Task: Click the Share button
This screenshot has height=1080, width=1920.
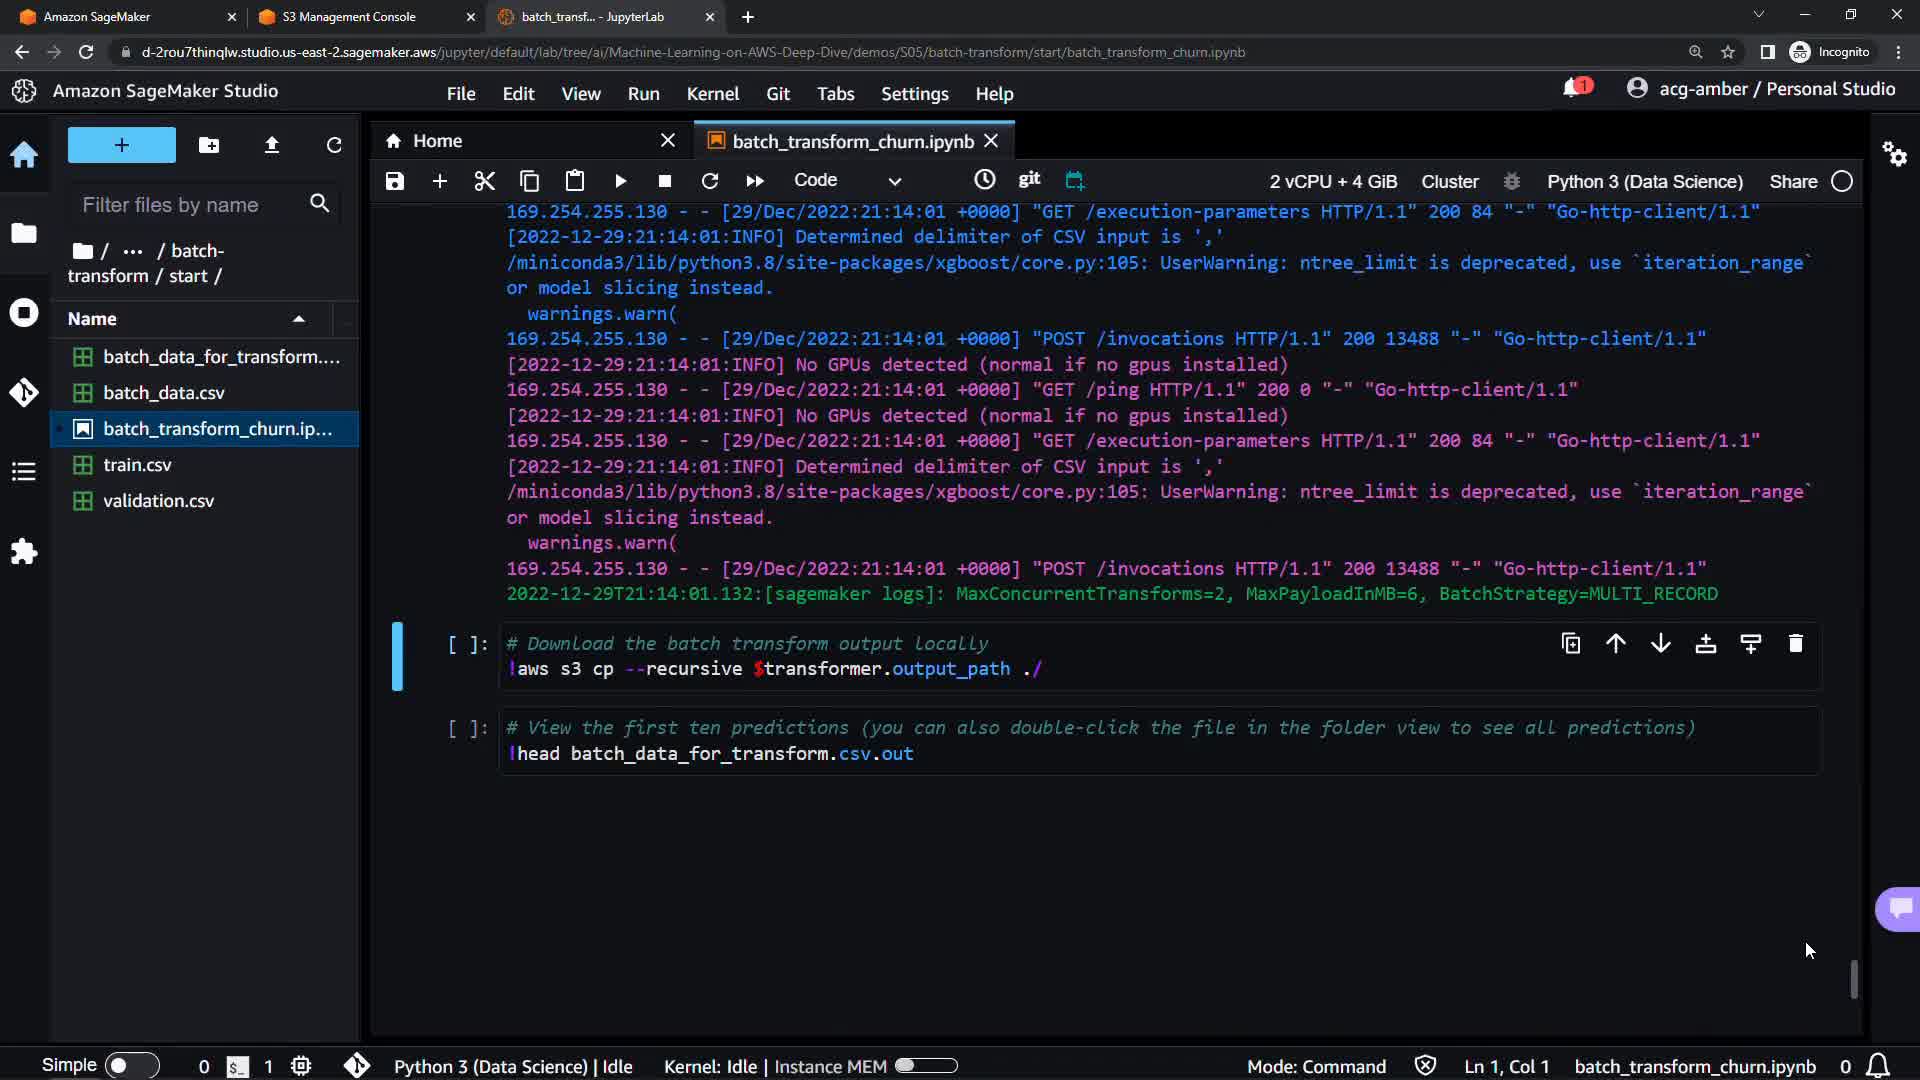Action: pos(1793,181)
